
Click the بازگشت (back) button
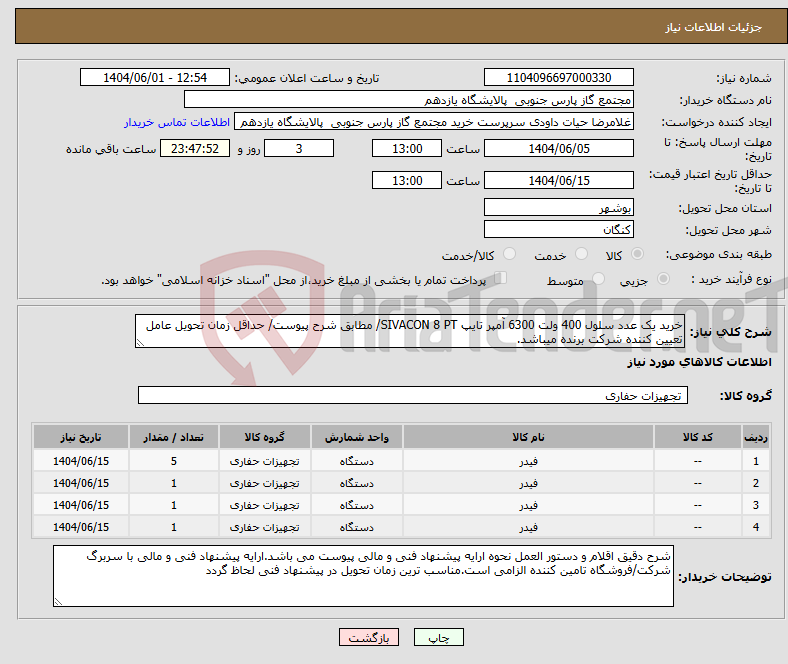[x=369, y=637]
